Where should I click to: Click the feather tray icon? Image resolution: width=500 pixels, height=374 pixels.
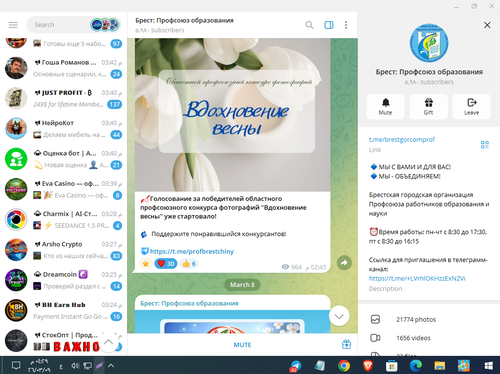[x=99, y=366]
